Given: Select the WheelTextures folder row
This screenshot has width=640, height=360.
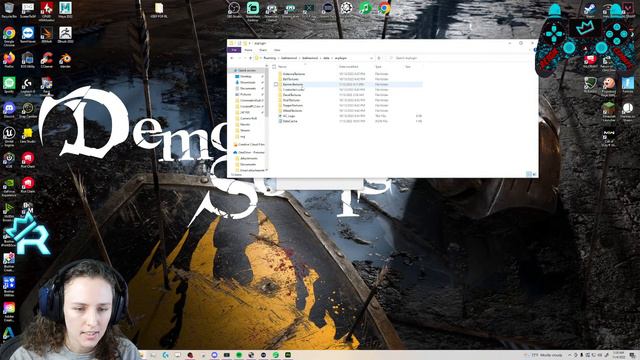Looking at the screenshot, I should 350,111.
